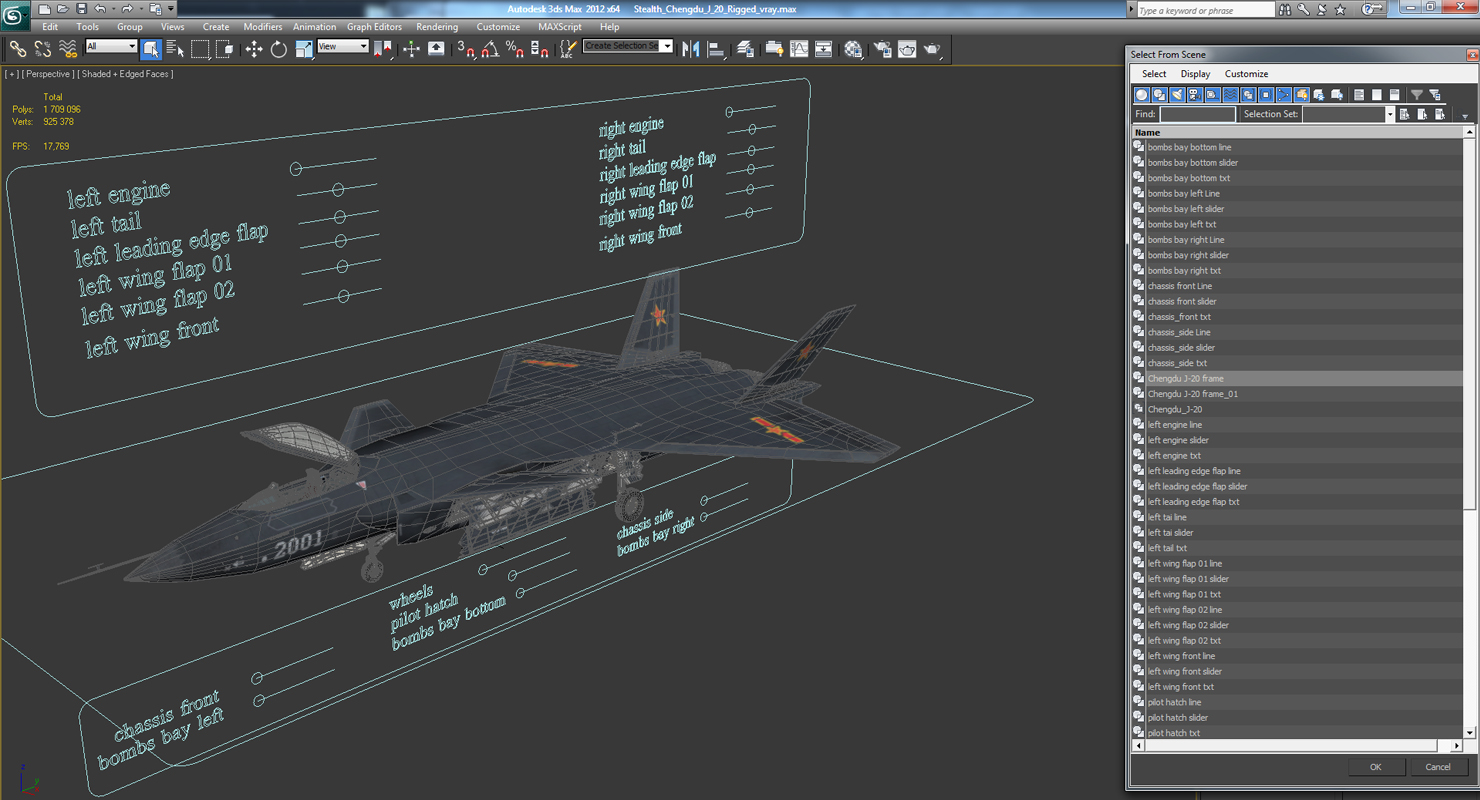Click Edit Named Selection Sets icon
Screen dimensions: 1480x800
coord(568,48)
